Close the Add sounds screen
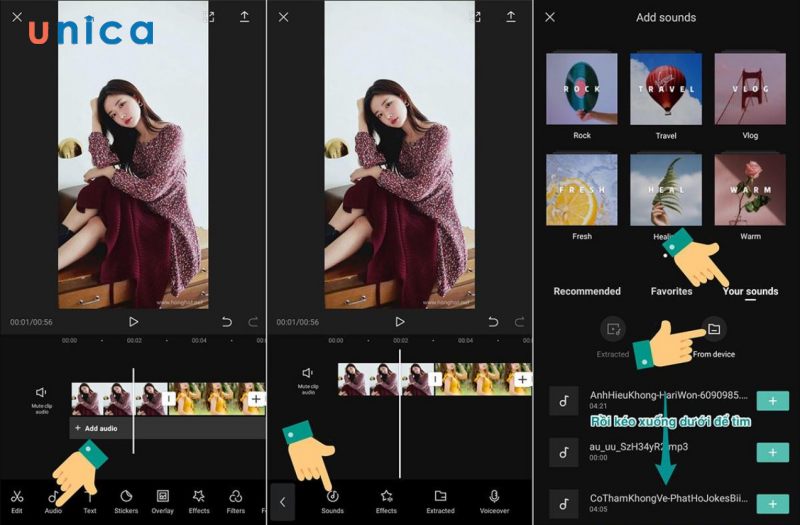 click(550, 17)
